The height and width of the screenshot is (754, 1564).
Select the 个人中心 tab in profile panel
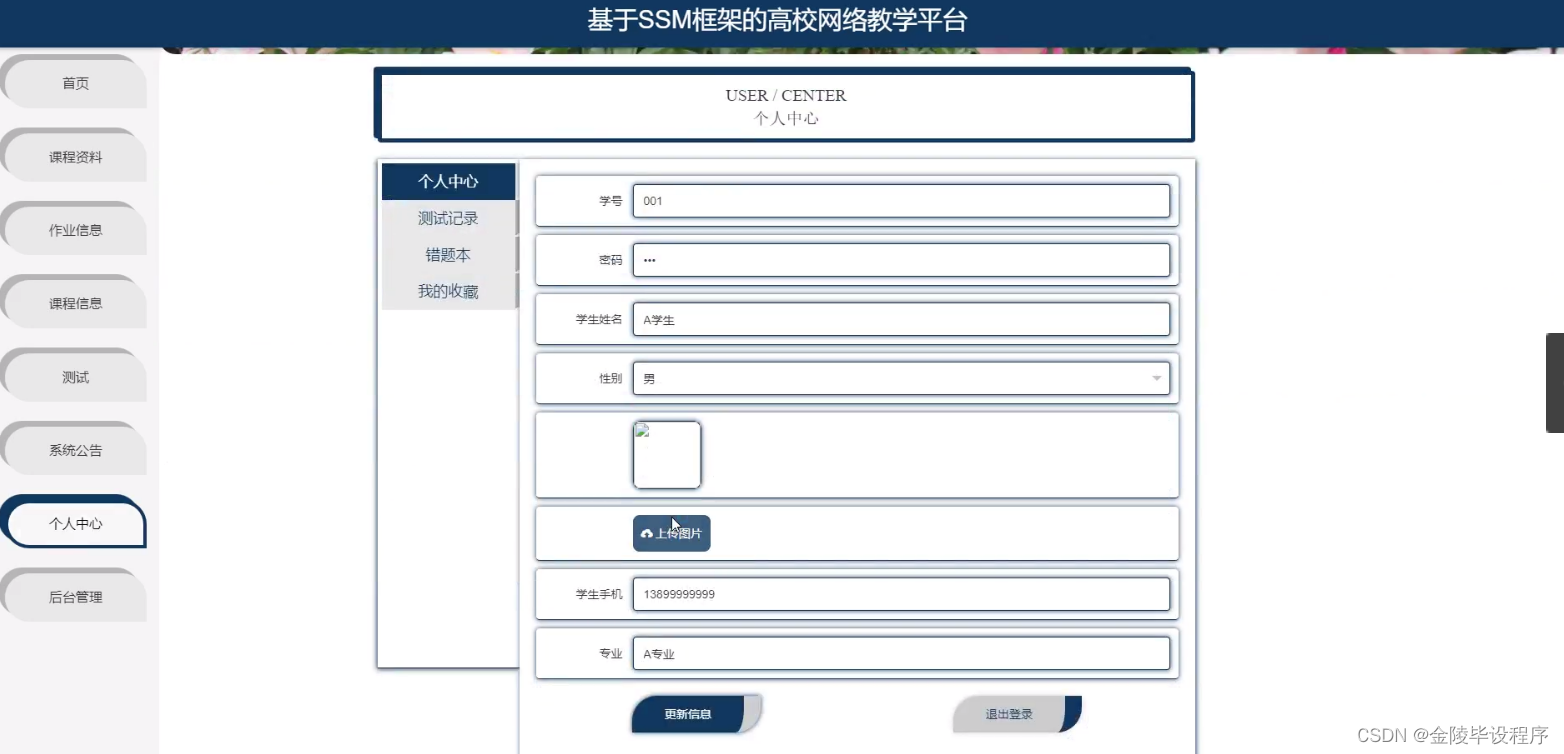coord(447,181)
